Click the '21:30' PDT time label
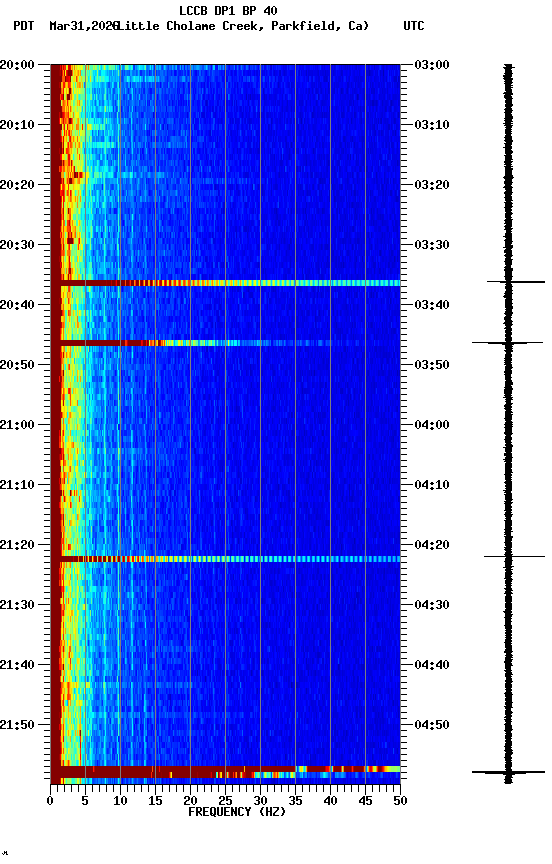552x864 pixels. coord(17,605)
